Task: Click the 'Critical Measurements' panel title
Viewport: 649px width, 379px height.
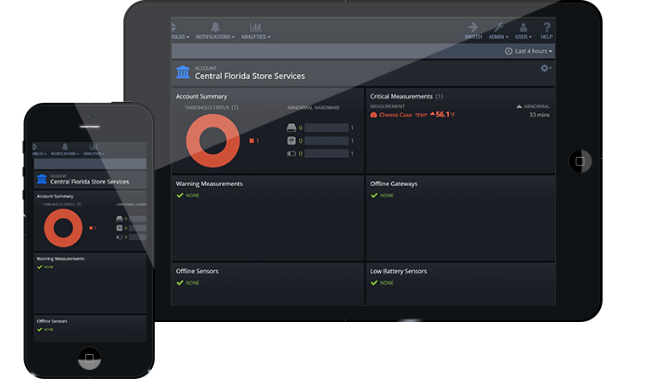Action: 401,96
